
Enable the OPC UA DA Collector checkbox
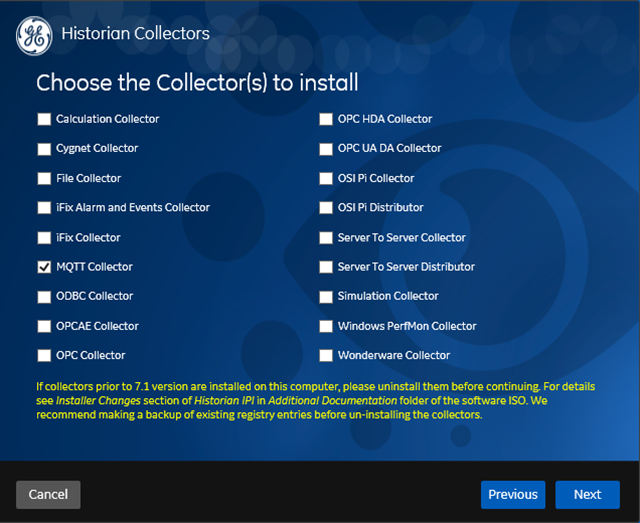(326, 149)
